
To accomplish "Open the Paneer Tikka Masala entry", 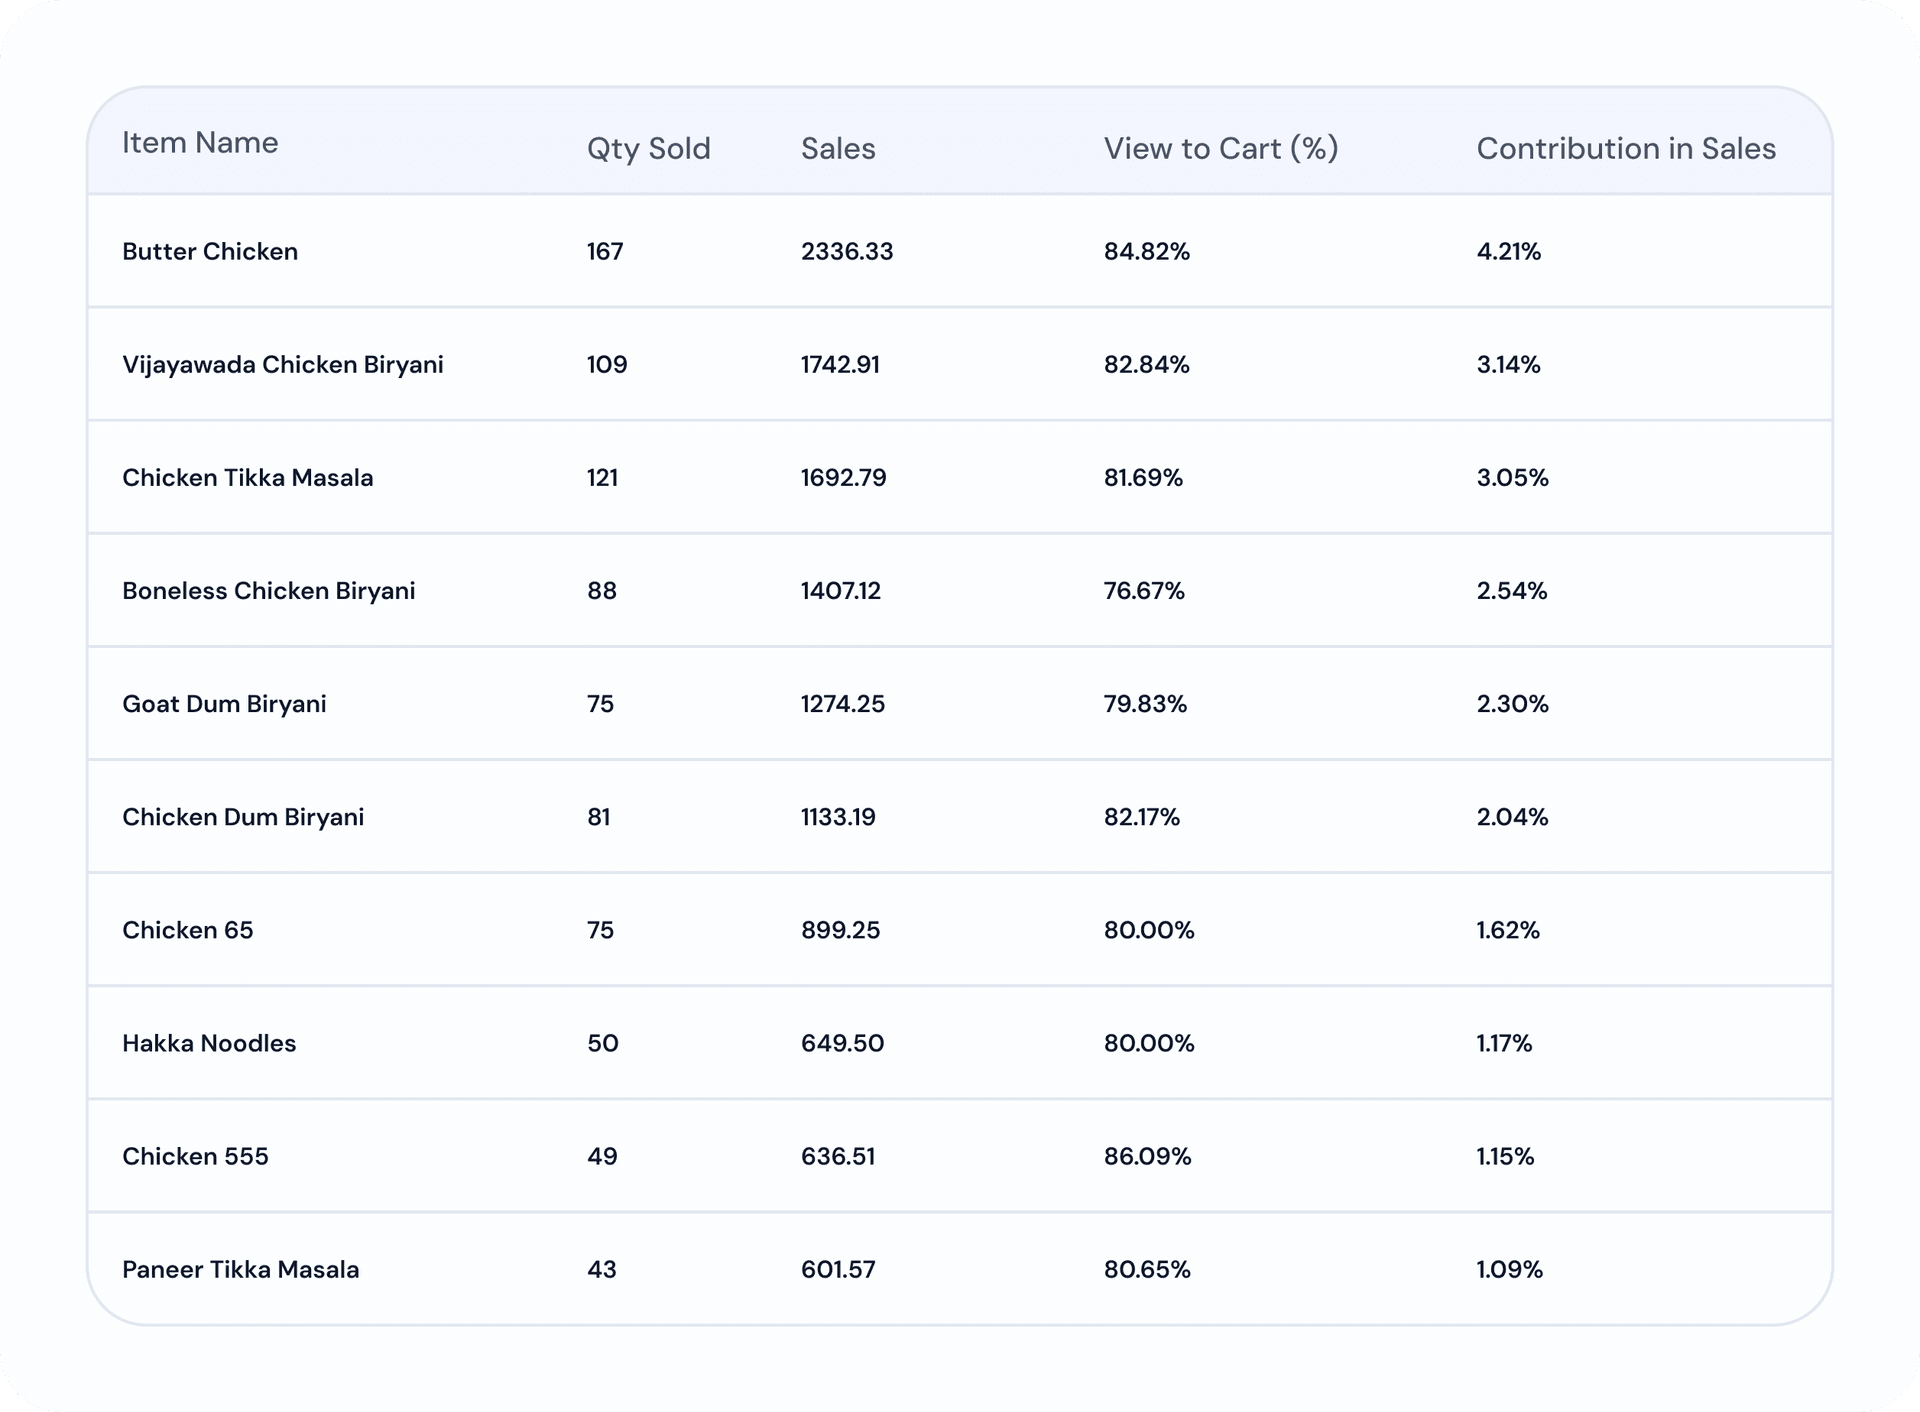I will [241, 1269].
